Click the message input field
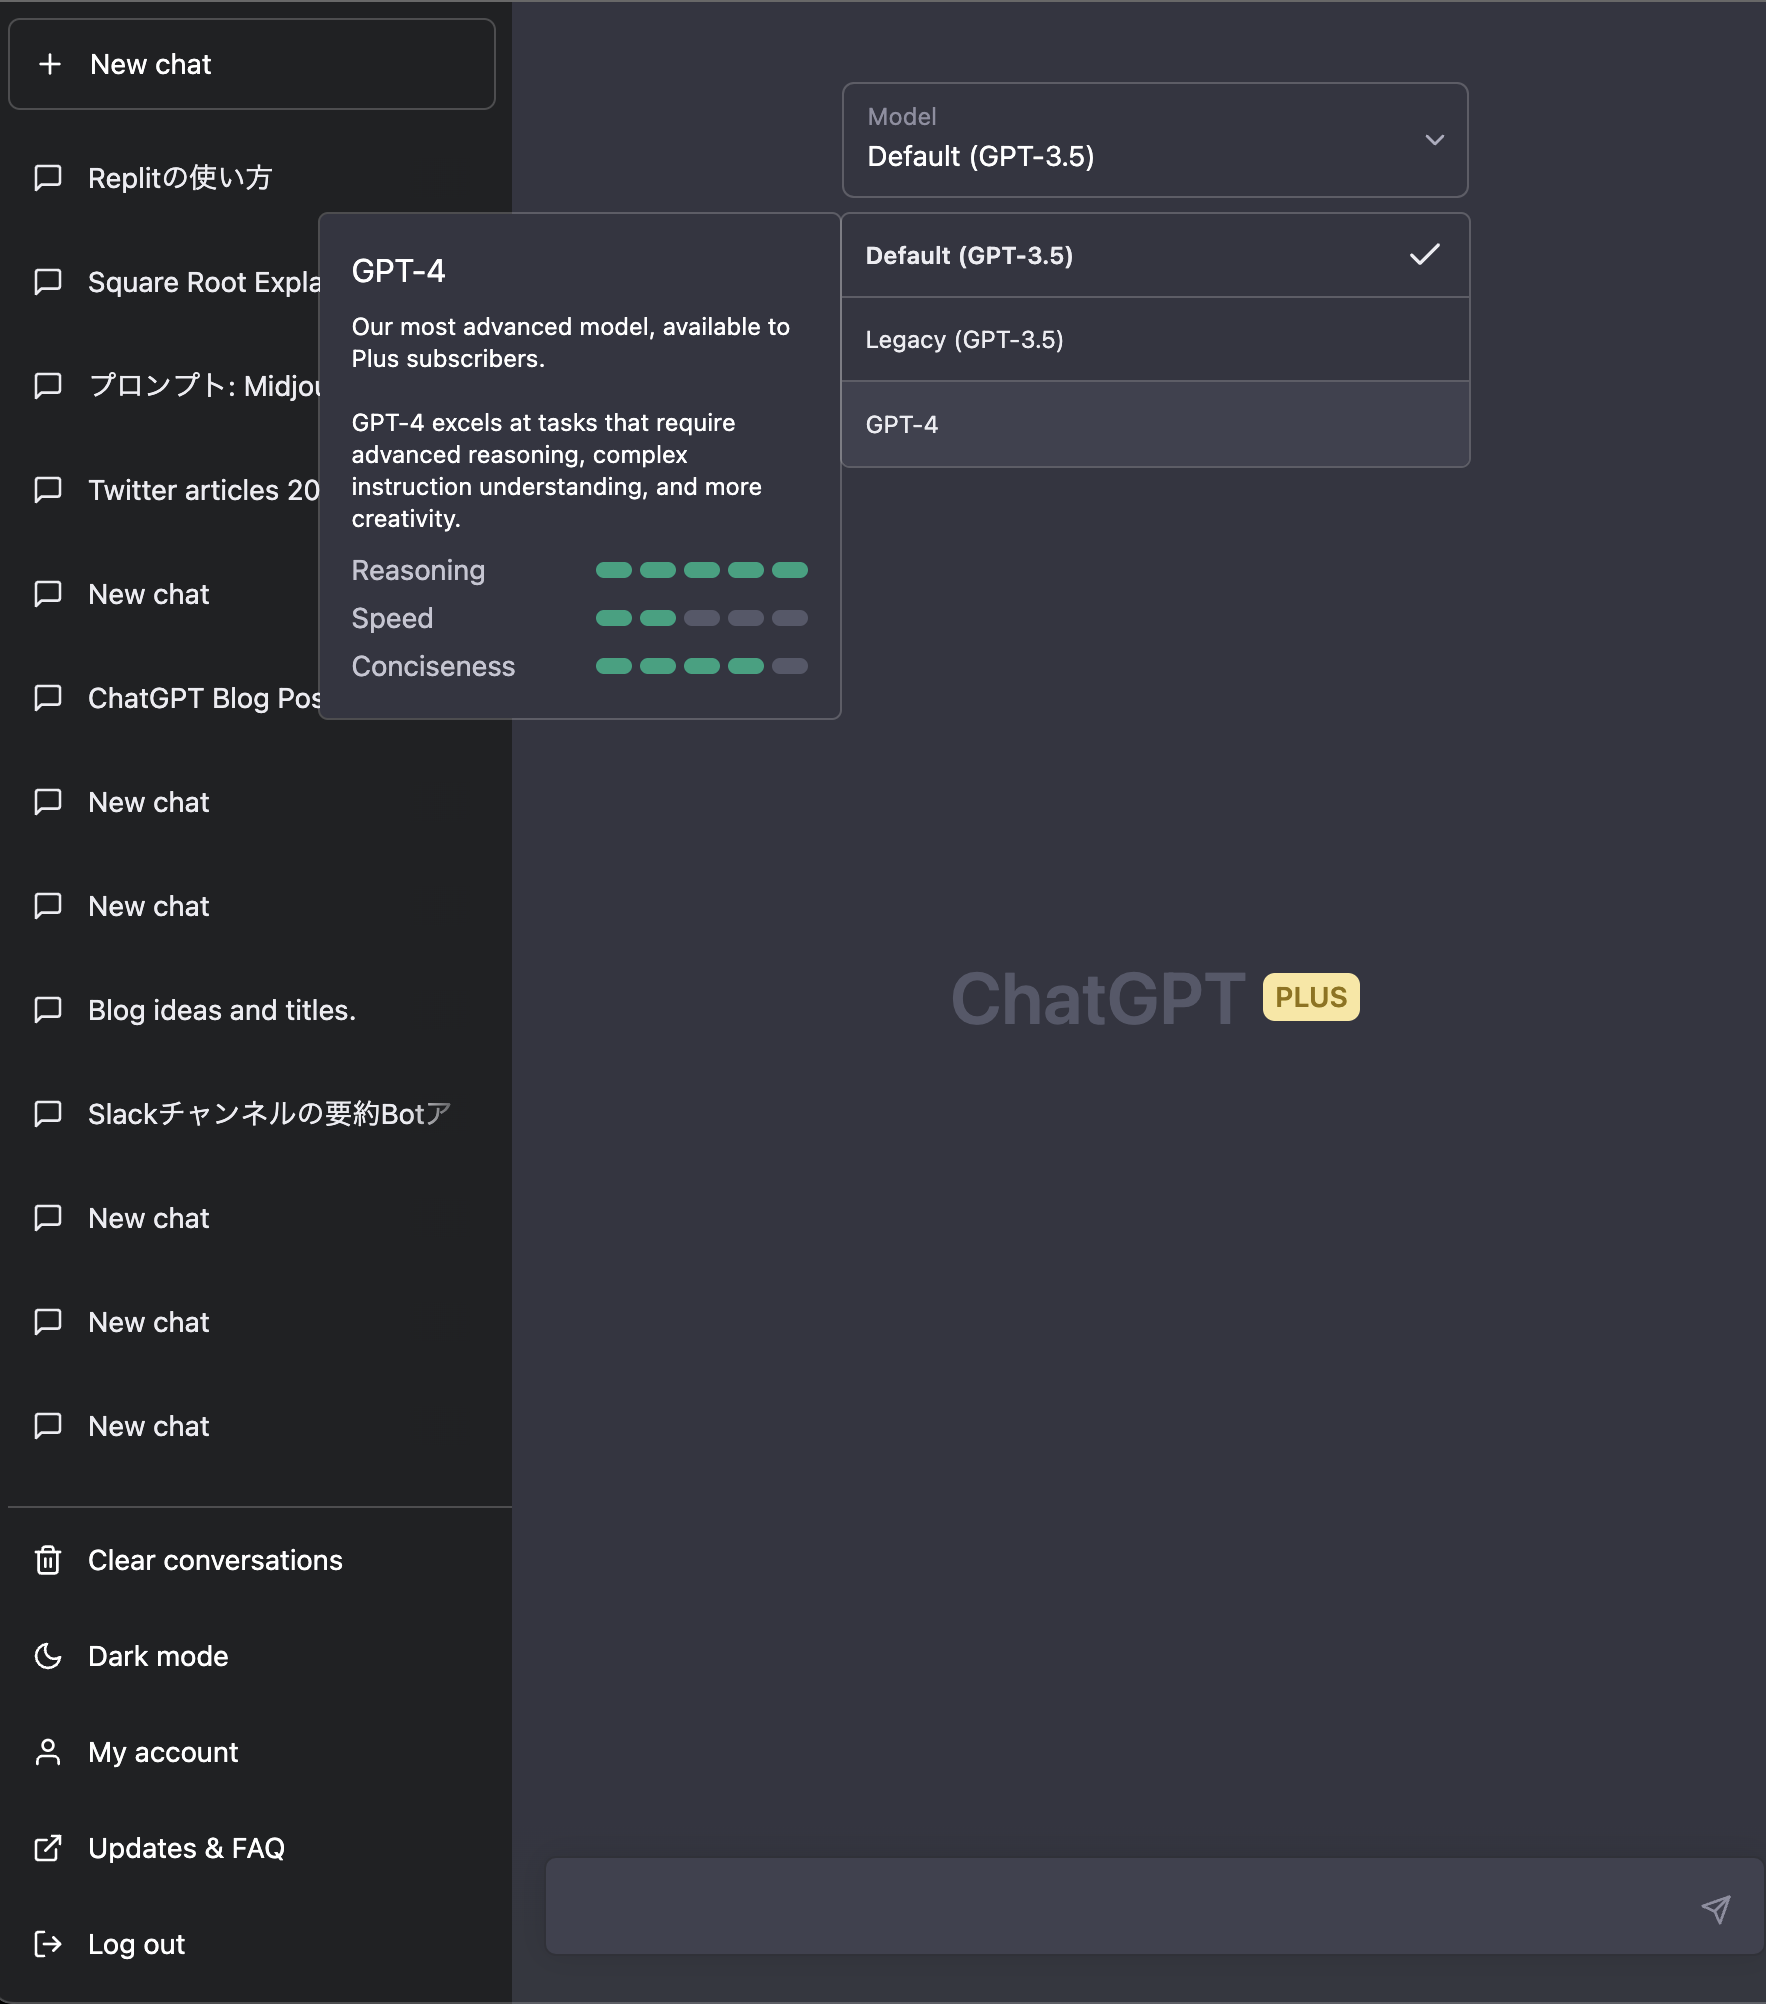1766x2004 pixels. 1154,1906
